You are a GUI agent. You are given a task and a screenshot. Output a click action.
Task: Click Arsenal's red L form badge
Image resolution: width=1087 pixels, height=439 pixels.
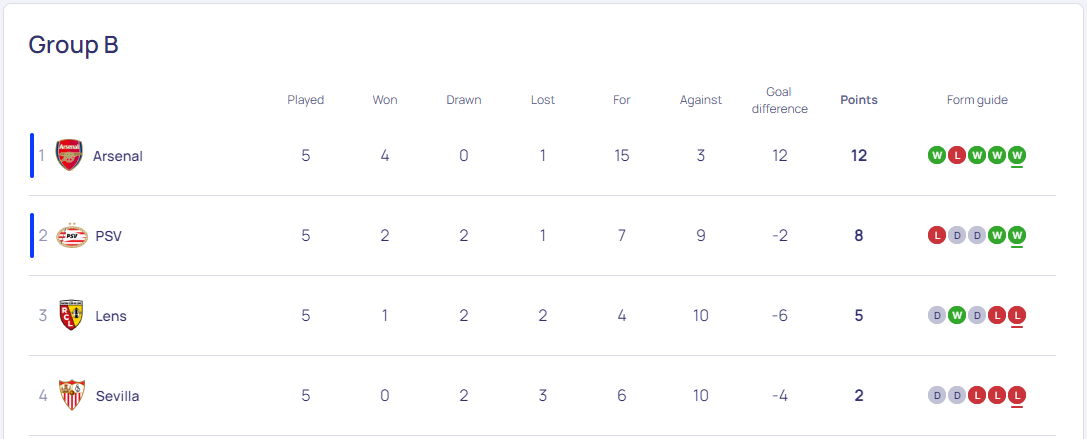957,155
